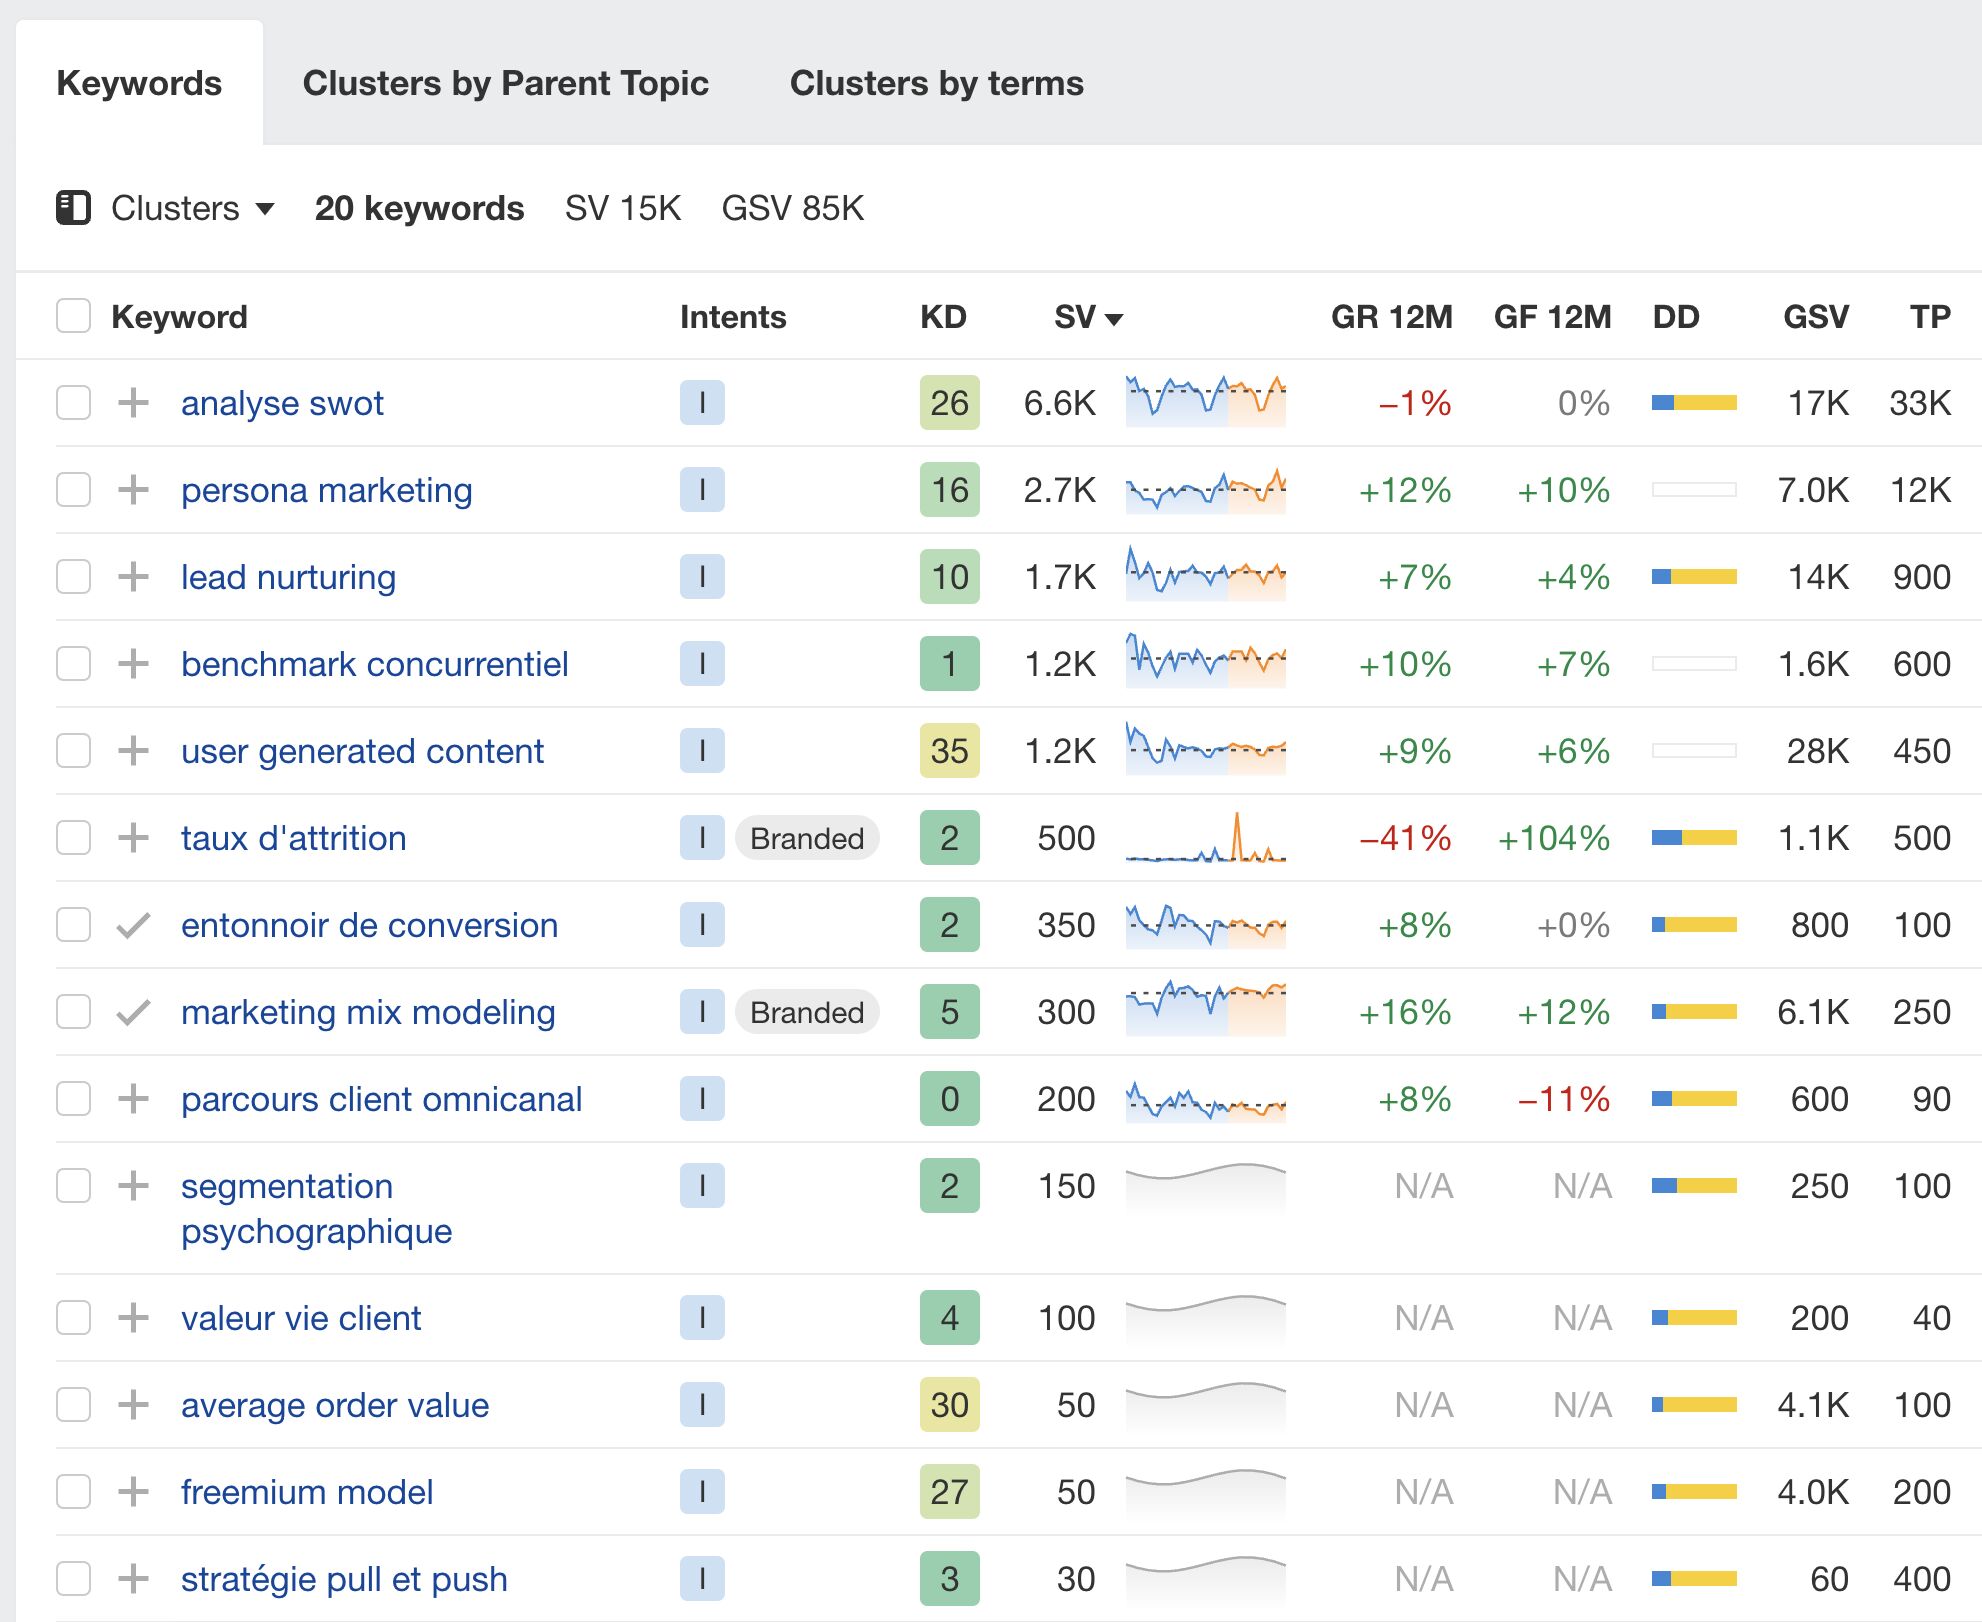Click the SV column sort arrow
1982x1622 pixels.
pyautogui.click(x=1116, y=318)
